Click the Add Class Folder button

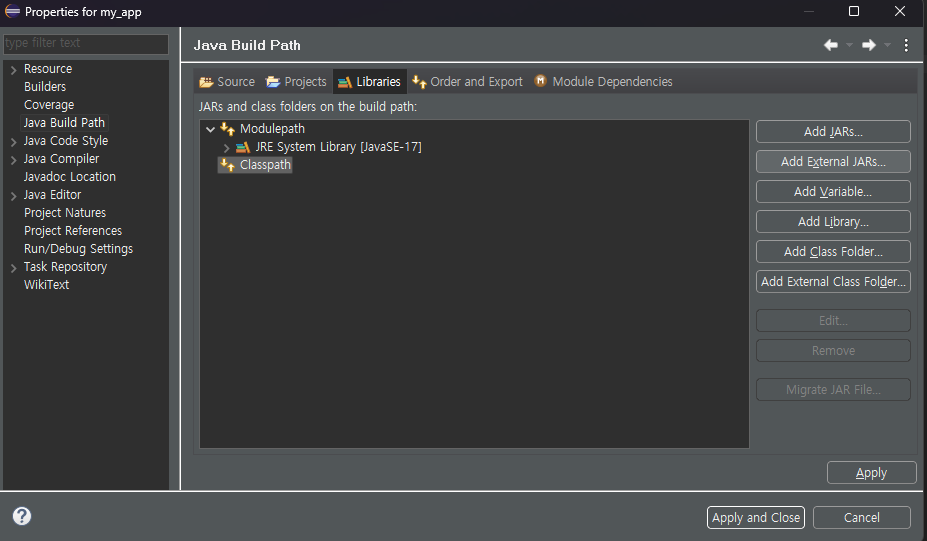coord(833,251)
